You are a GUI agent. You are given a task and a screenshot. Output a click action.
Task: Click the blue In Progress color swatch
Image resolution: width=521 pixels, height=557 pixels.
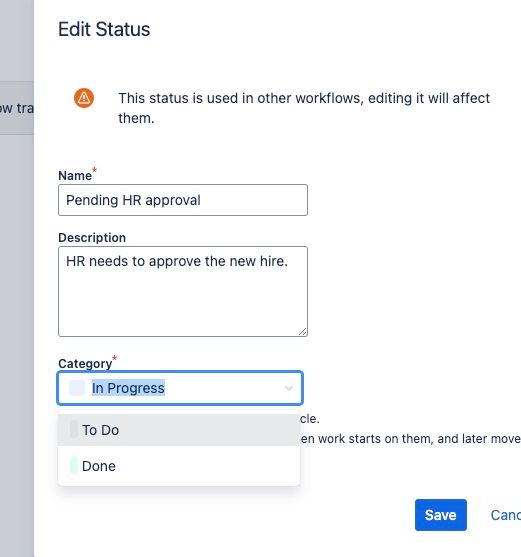[77, 388]
